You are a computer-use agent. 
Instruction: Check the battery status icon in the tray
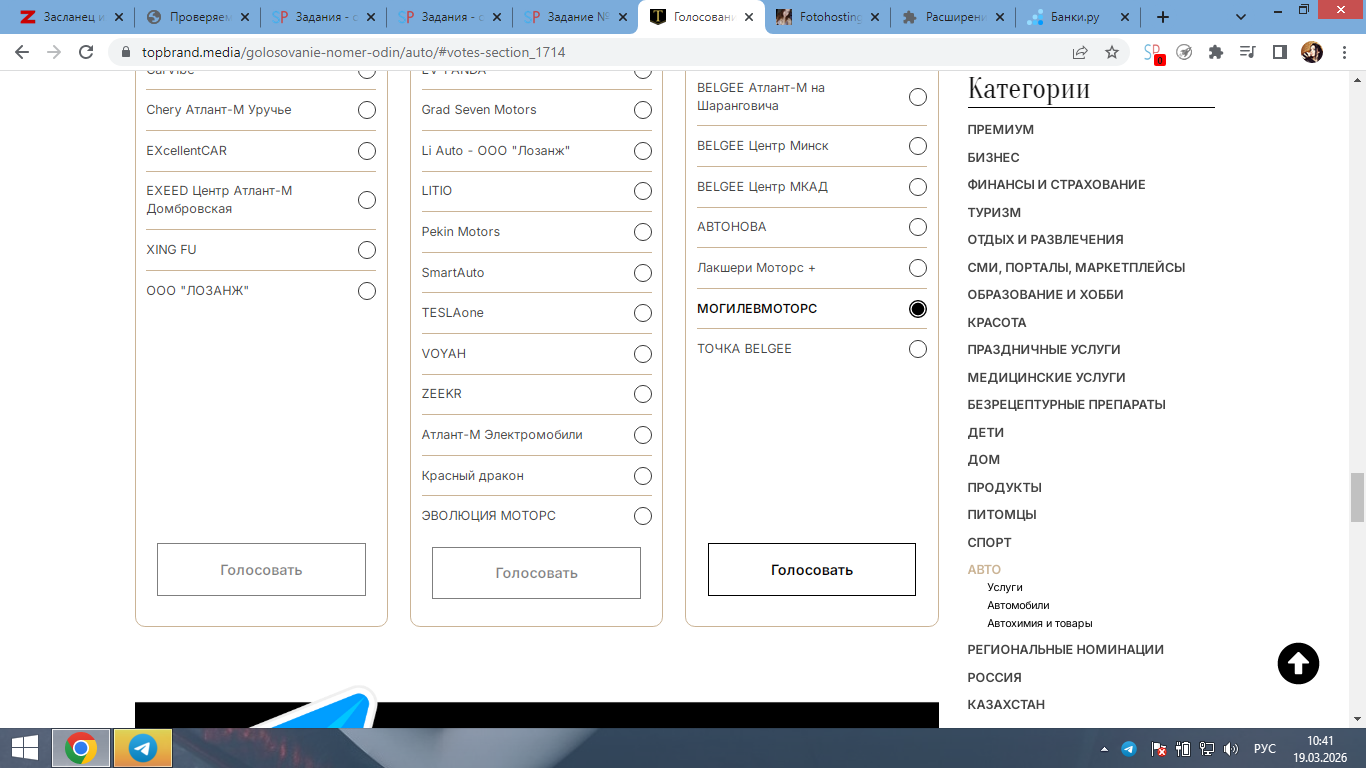click(1183, 748)
